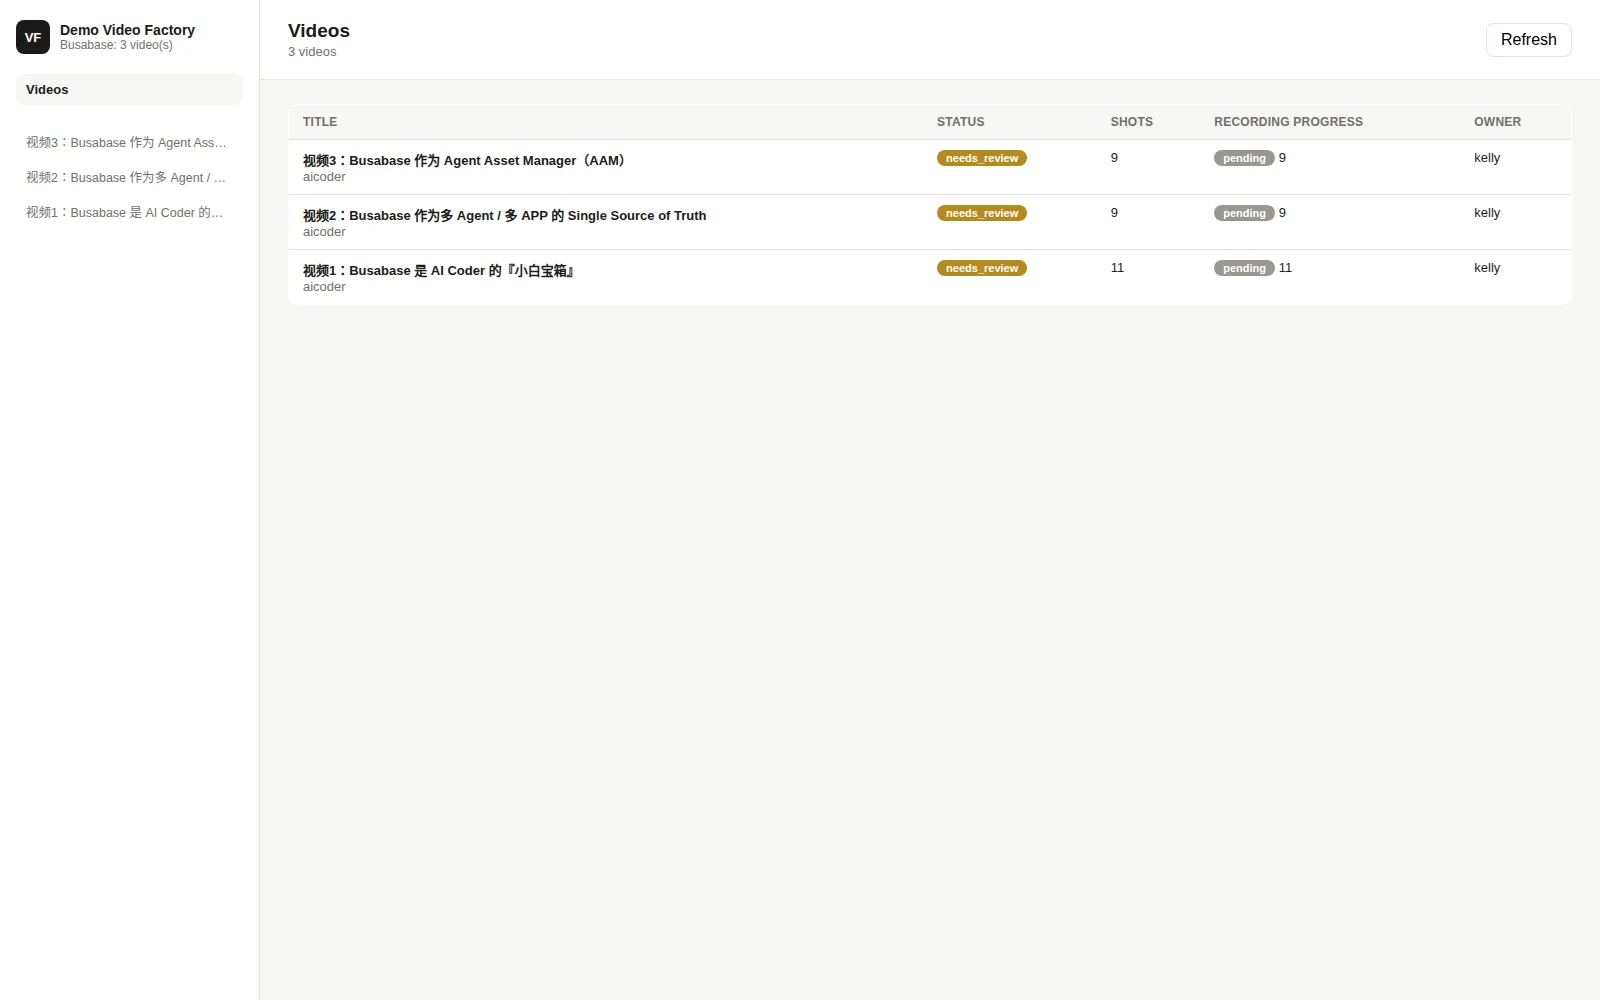Click the STATUS column header
The width and height of the screenshot is (1600, 1000).
pos(960,122)
